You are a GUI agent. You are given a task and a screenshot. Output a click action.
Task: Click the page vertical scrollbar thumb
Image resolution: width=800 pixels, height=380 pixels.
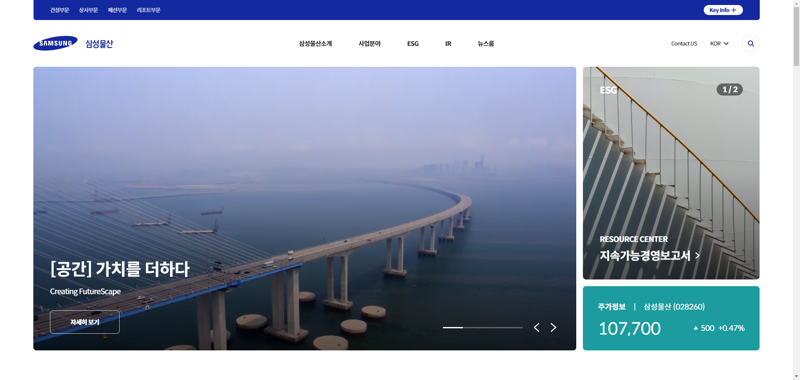tap(796, 37)
